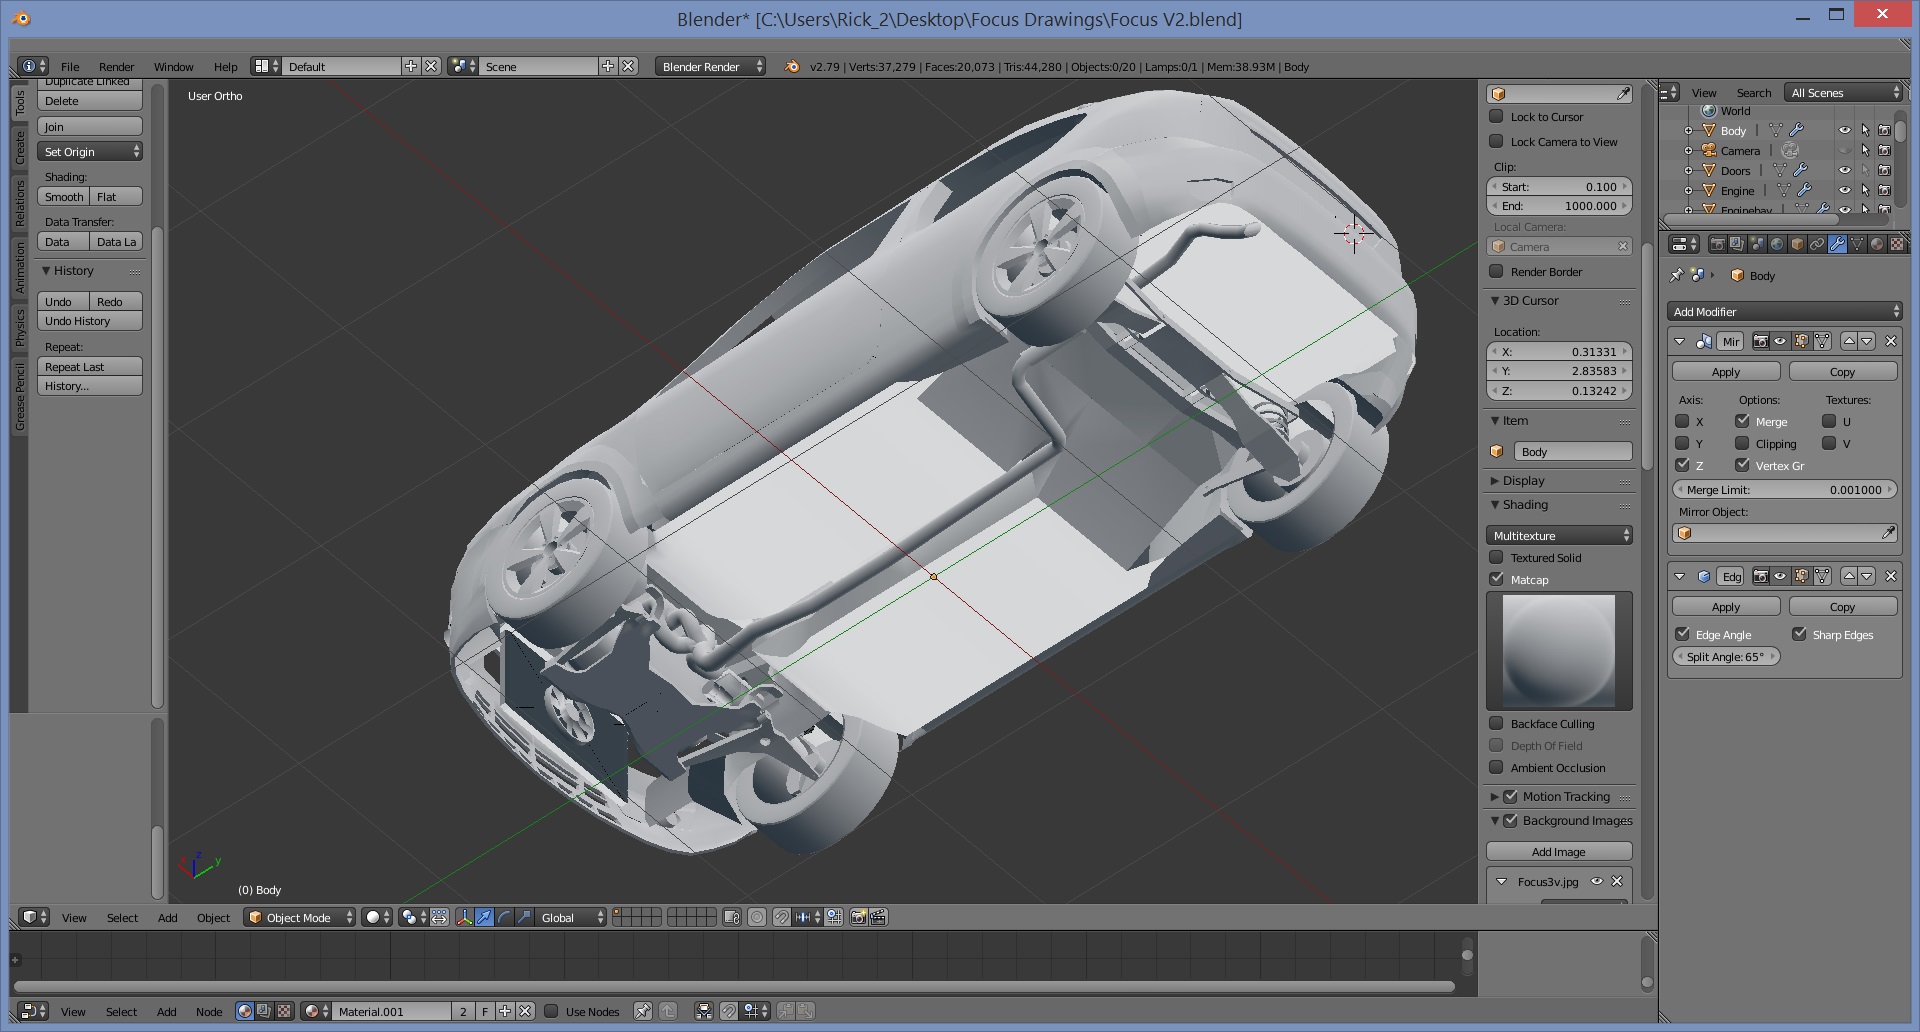This screenshot has width=1920, height=1032.
Task: Open the Modifiers properties tab wrench icon
Action: 1837,244
